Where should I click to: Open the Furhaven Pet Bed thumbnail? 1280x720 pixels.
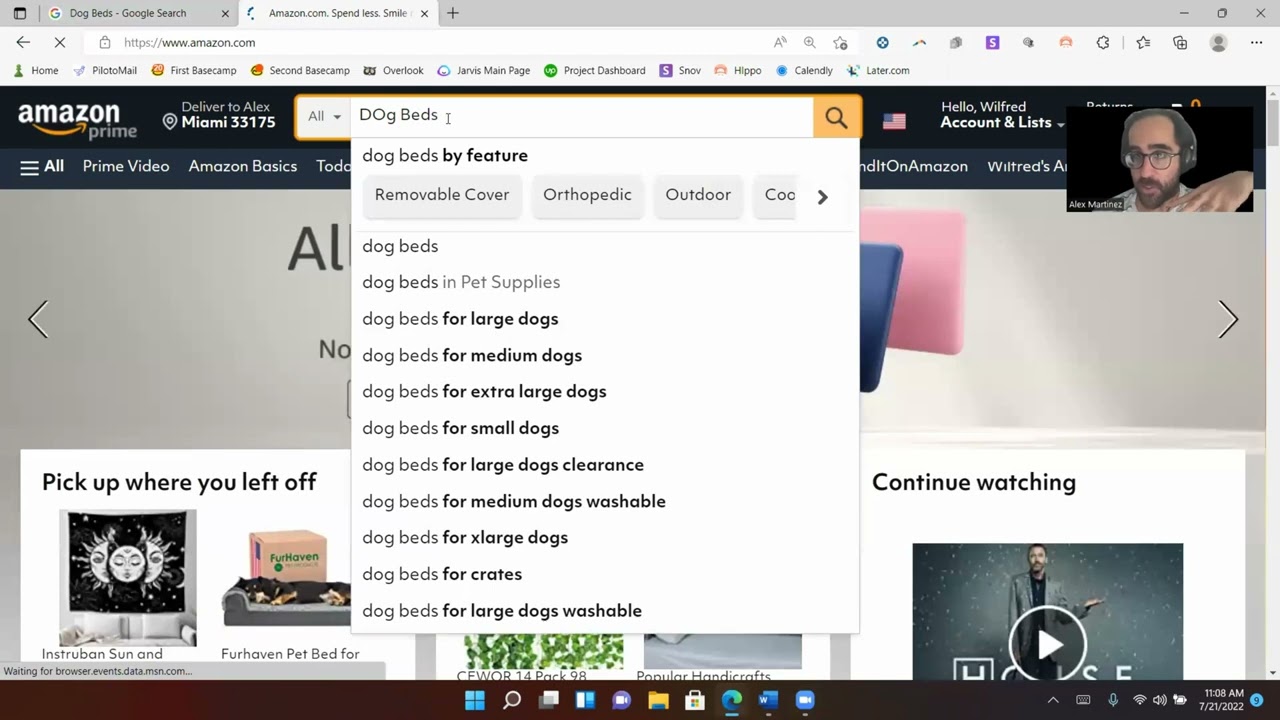(286, 579)
